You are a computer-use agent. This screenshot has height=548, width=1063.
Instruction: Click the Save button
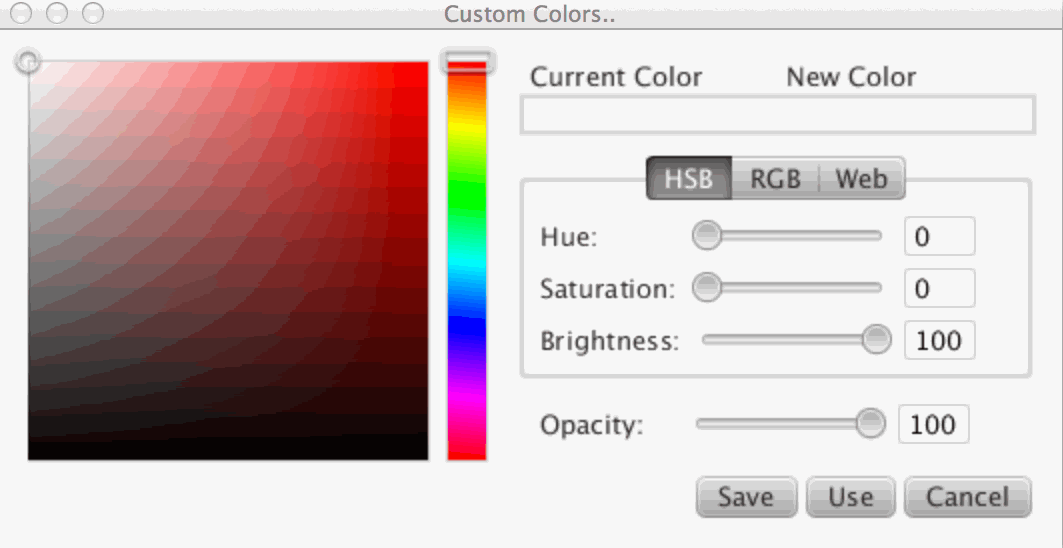pos(746,497)
